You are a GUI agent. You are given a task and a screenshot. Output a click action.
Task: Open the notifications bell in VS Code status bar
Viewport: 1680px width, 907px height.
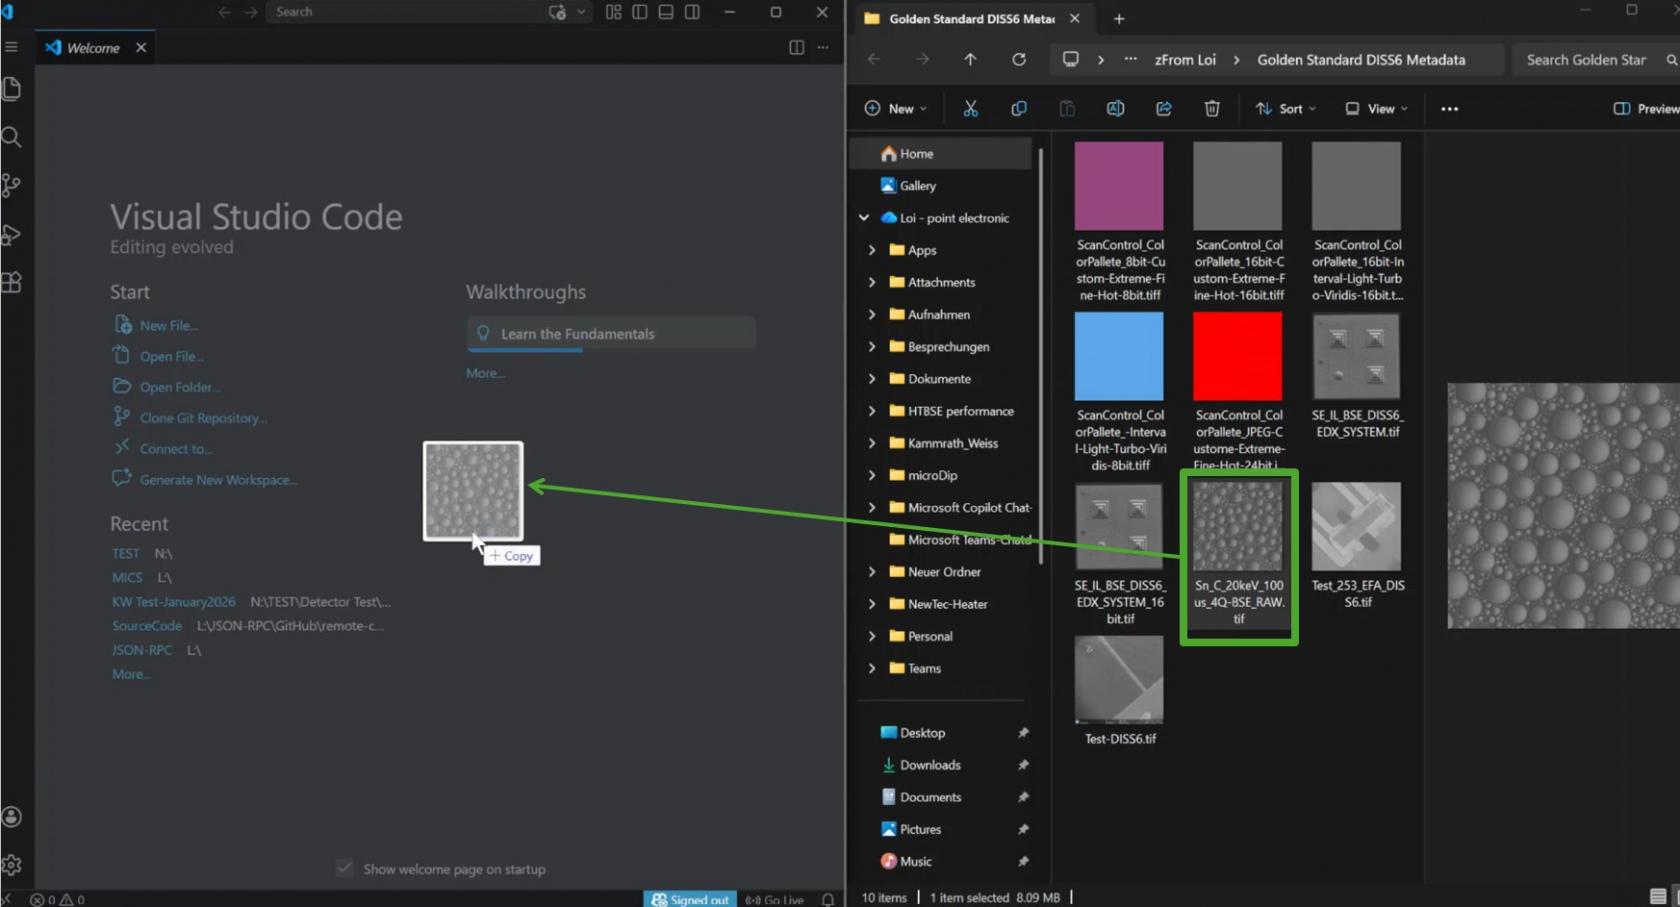pos(828,899)
